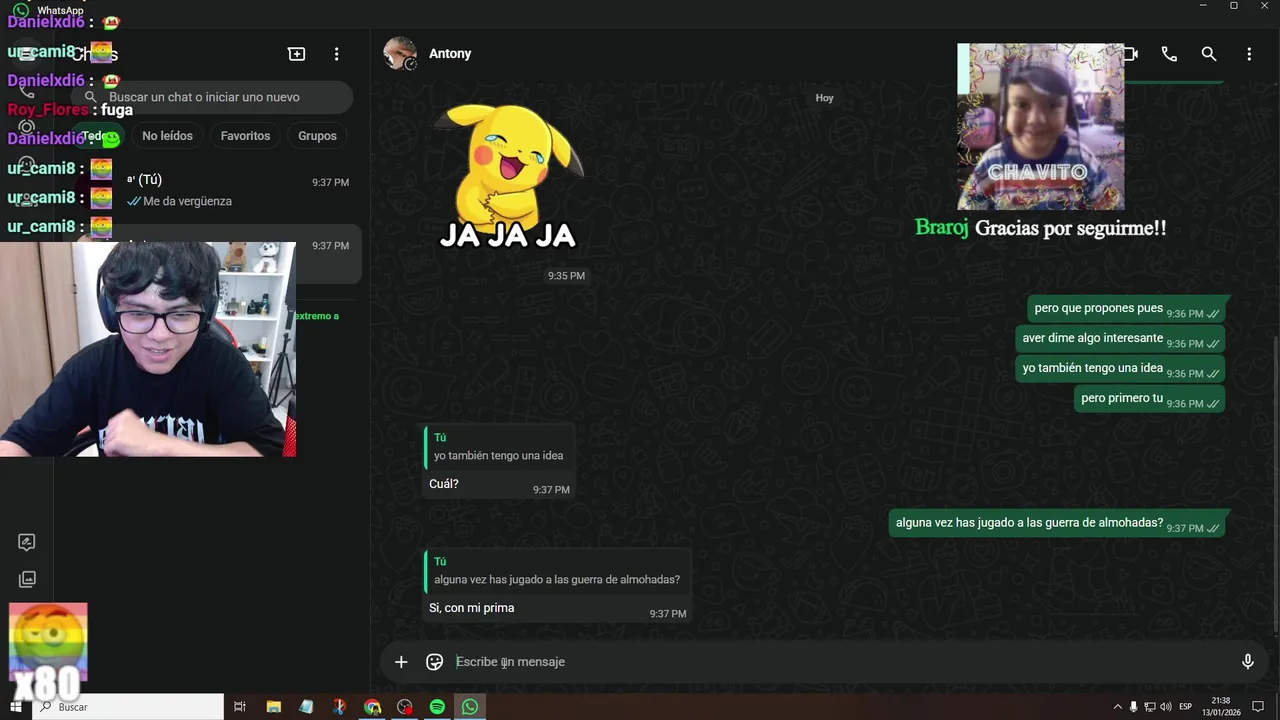Select sent message yo también tengo una idea
The height and width of the screenshot is (720, 1280).
click(1120, 369)
